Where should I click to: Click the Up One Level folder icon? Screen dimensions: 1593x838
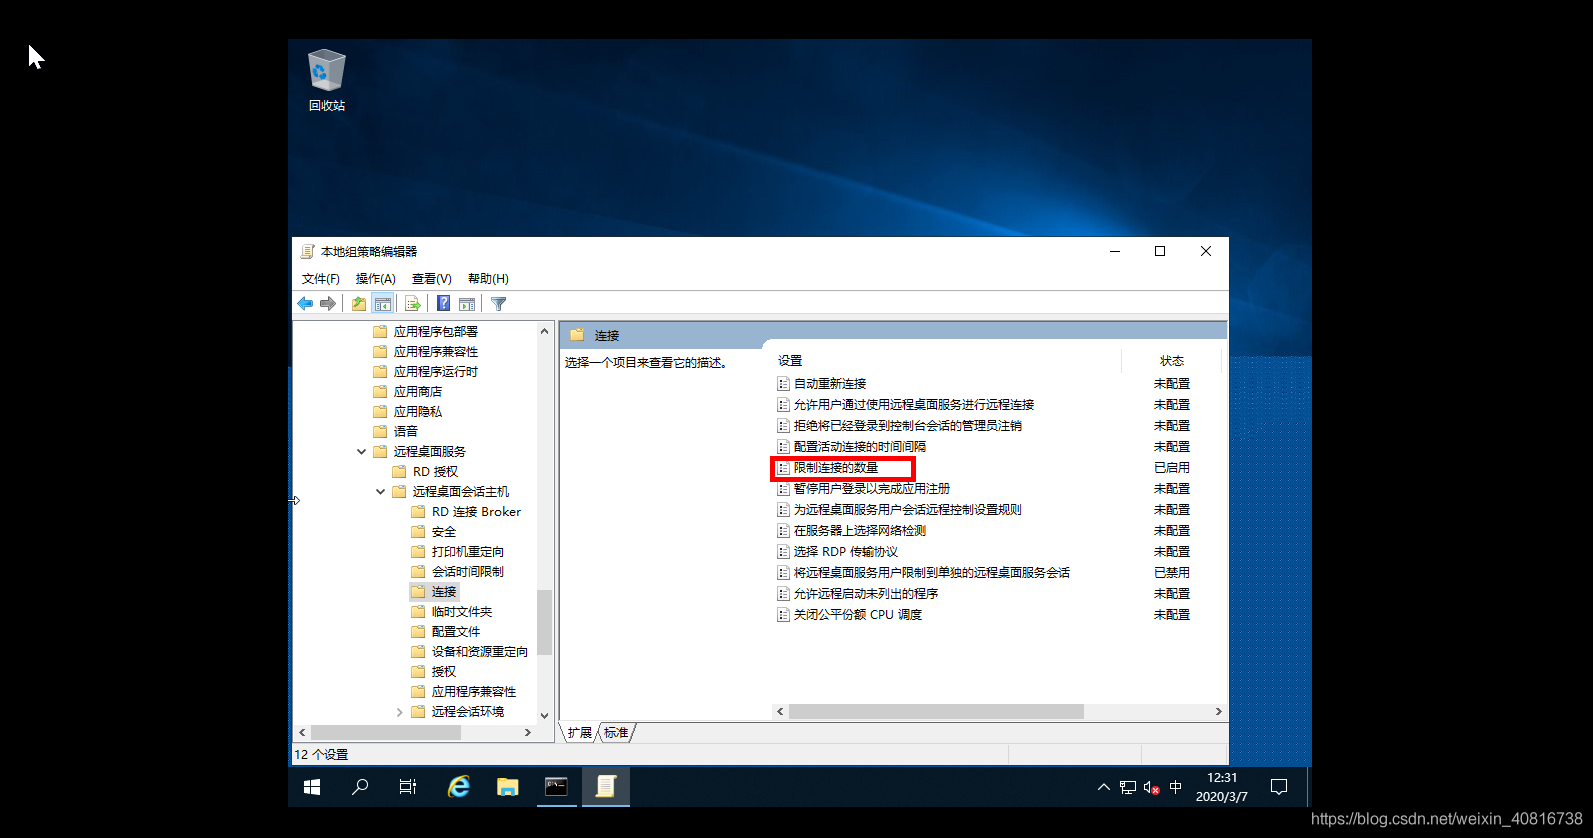click(x=358, y=304)
